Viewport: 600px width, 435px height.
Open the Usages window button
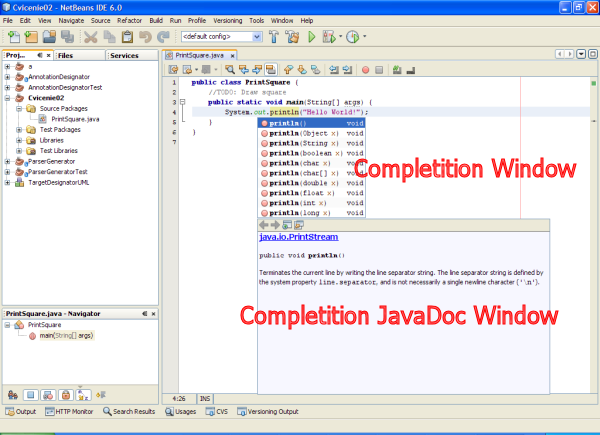[181, 412]
